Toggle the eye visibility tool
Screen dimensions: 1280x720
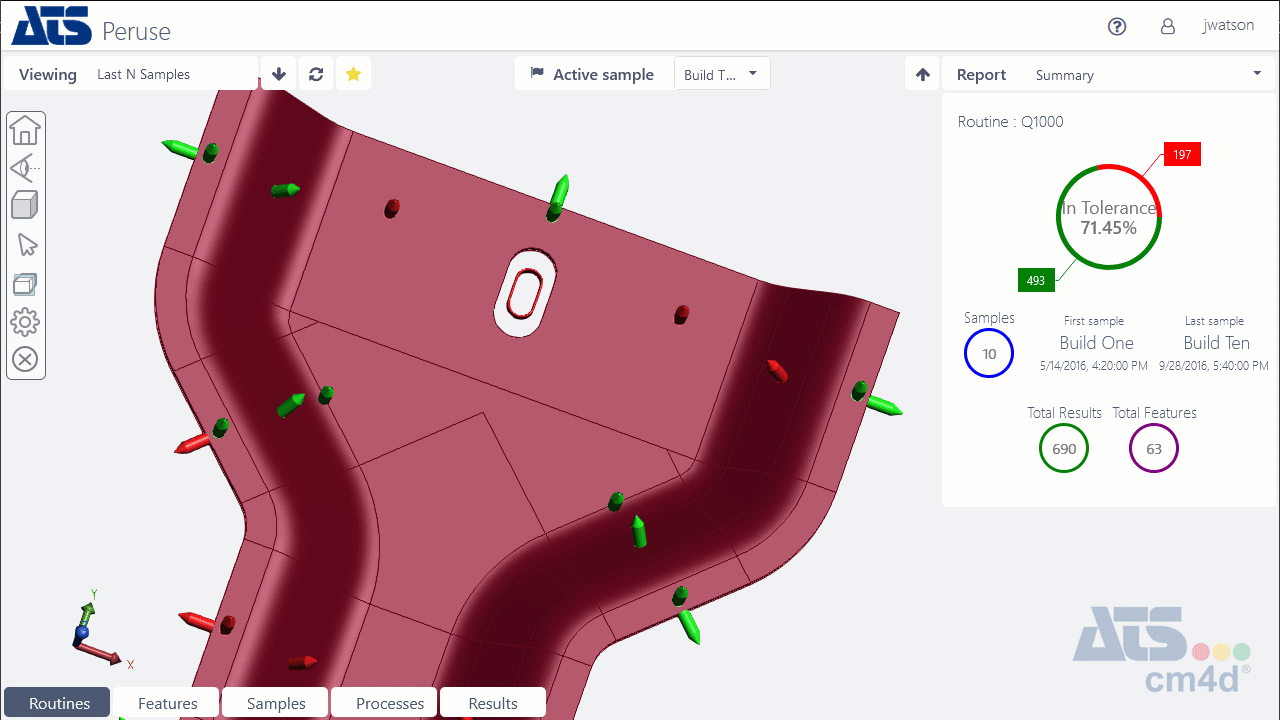pos(25,168)
